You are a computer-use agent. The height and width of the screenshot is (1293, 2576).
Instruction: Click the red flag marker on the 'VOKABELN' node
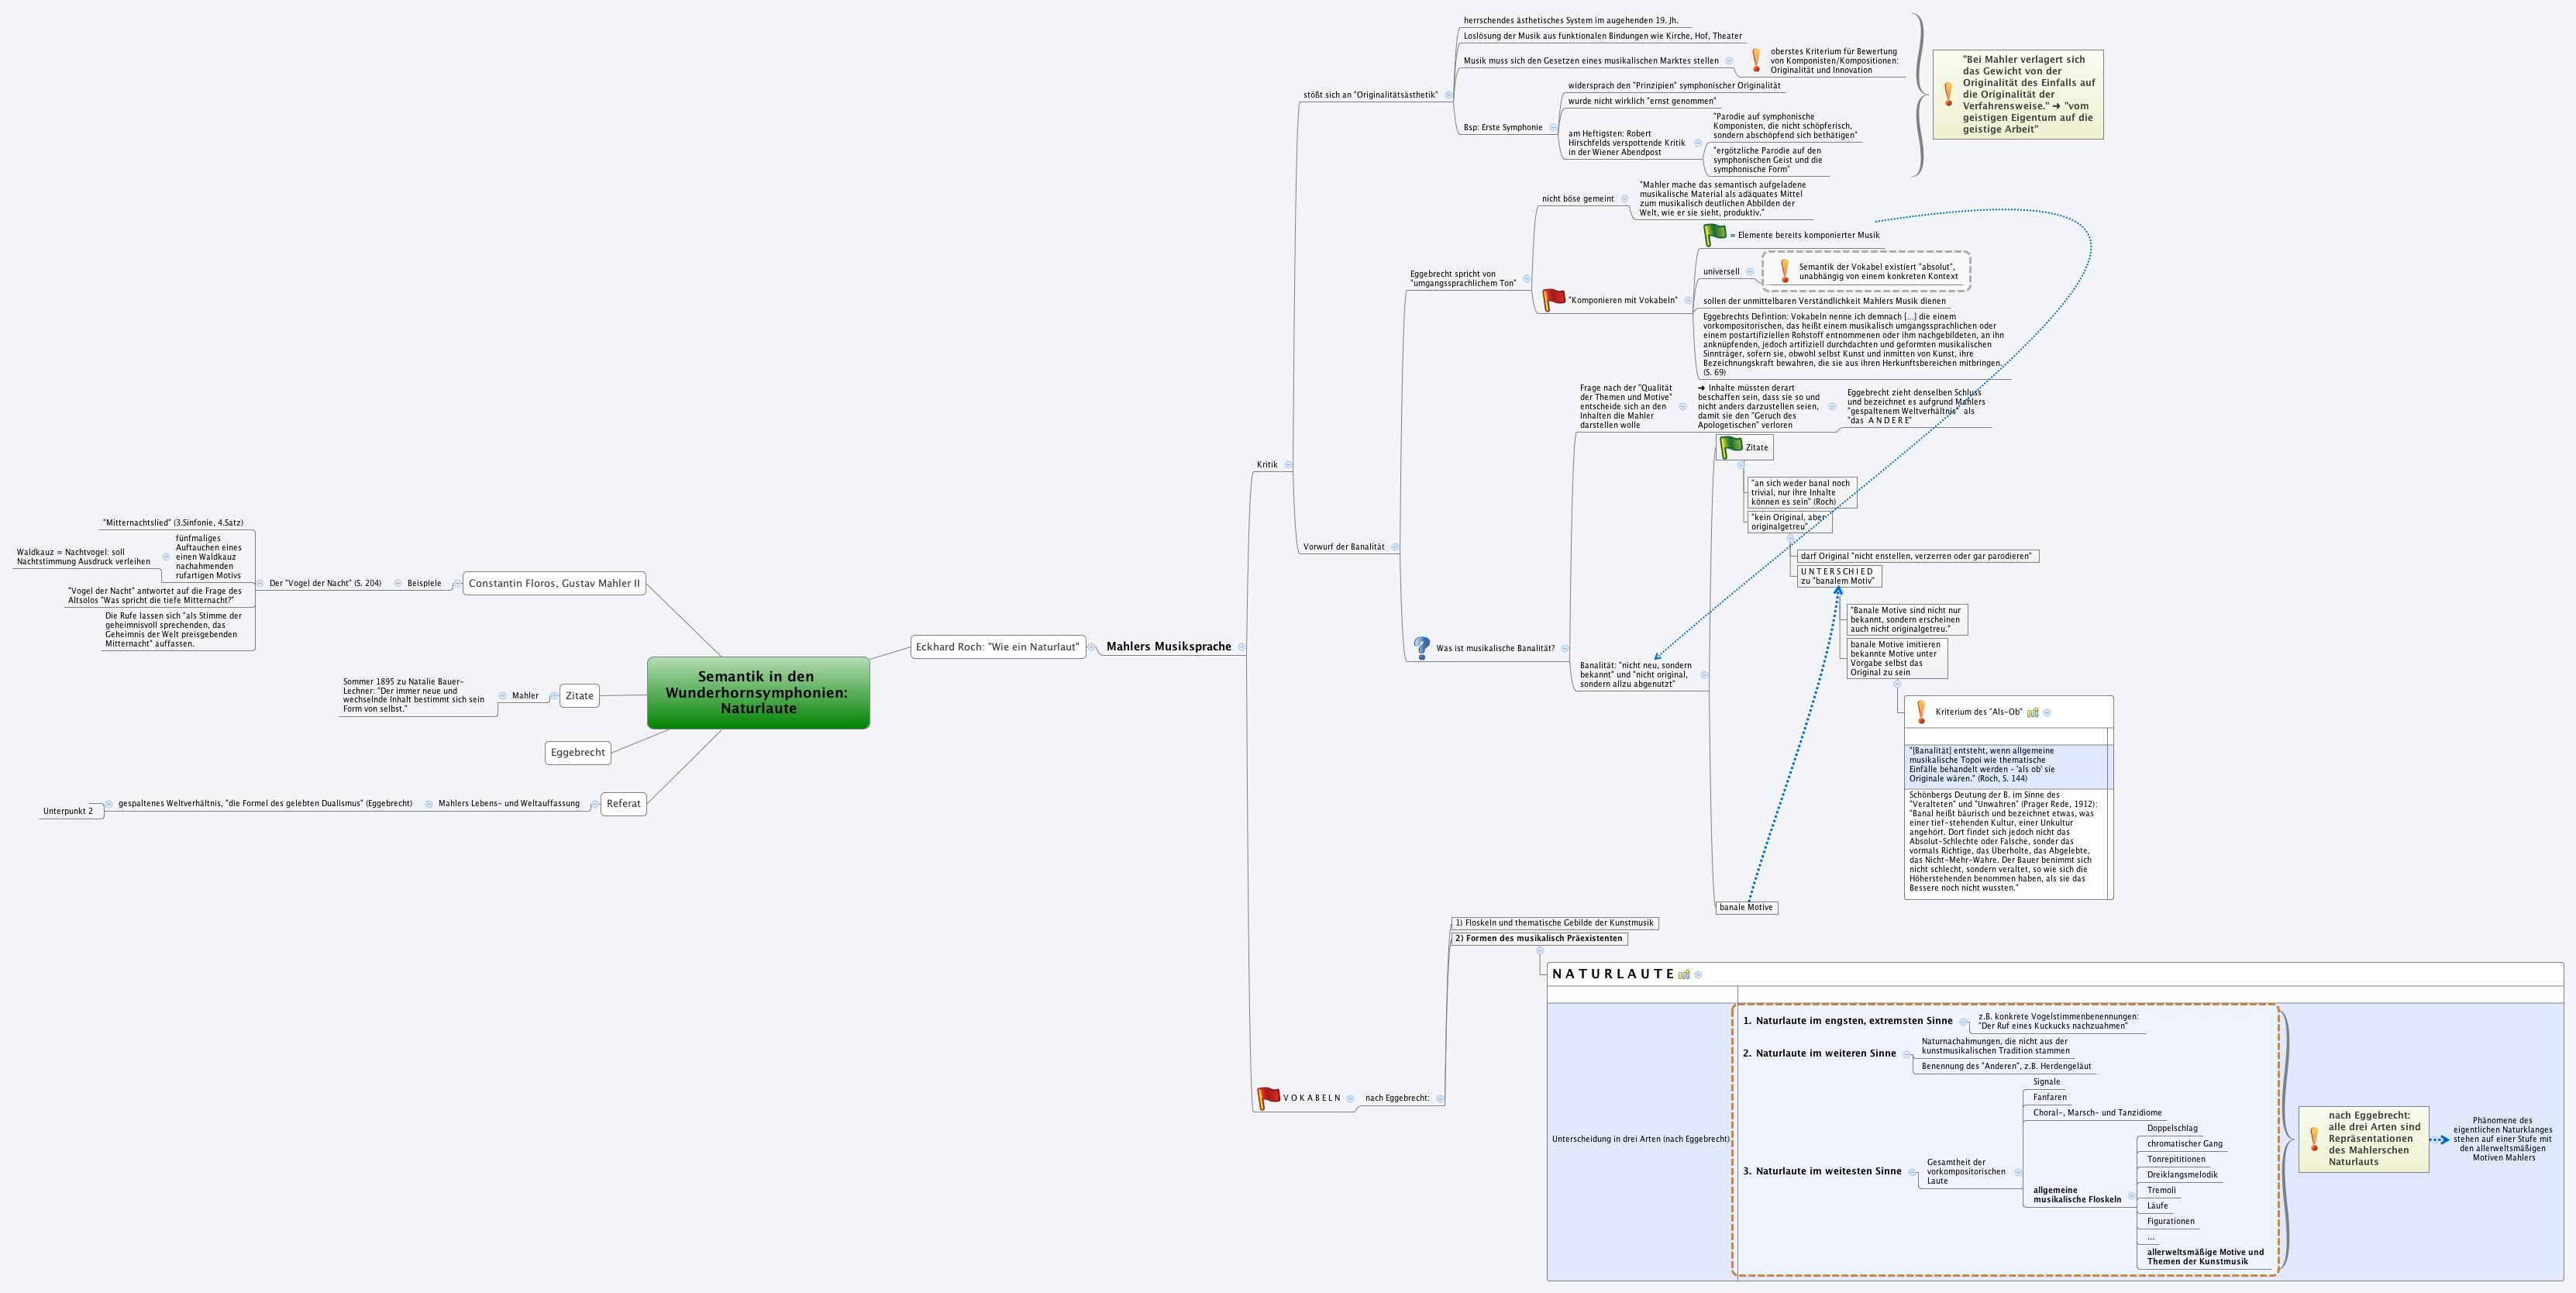tap(1266, 1097)
